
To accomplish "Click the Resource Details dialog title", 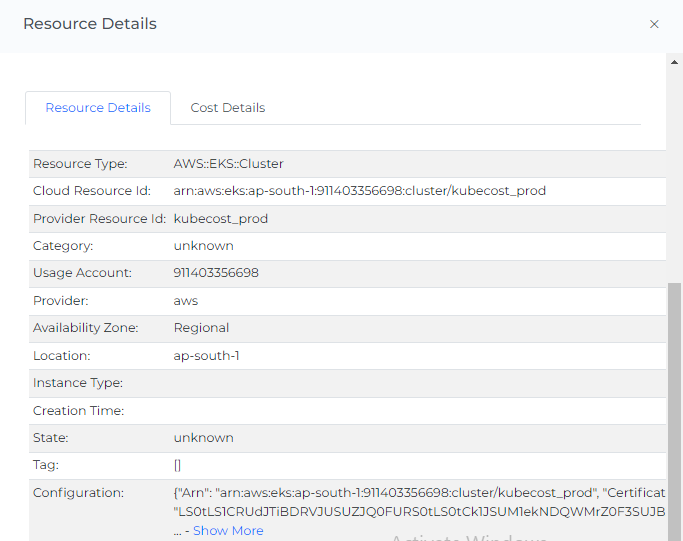I will (90, 24).
